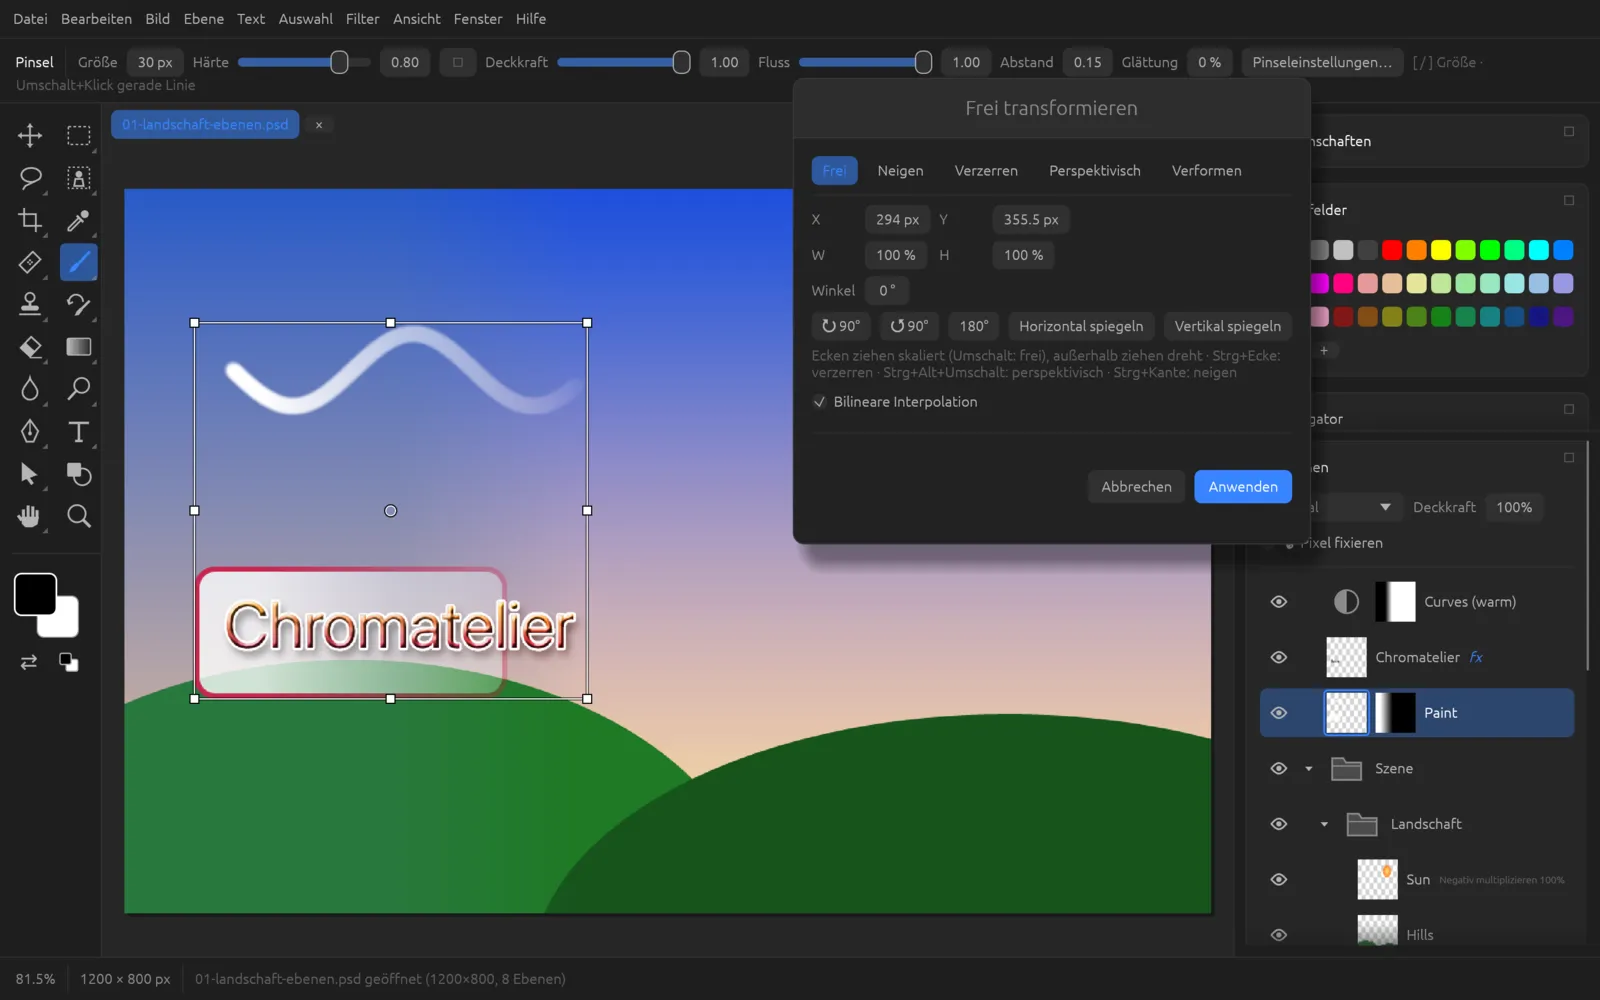Choose the Shape tool
1600x1000 pixels.
(78, 474)
